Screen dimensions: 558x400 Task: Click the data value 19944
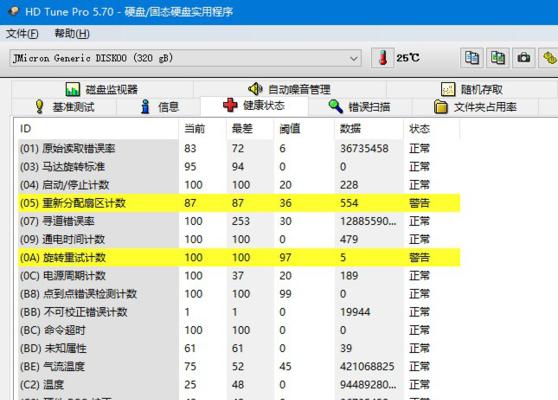355,312
